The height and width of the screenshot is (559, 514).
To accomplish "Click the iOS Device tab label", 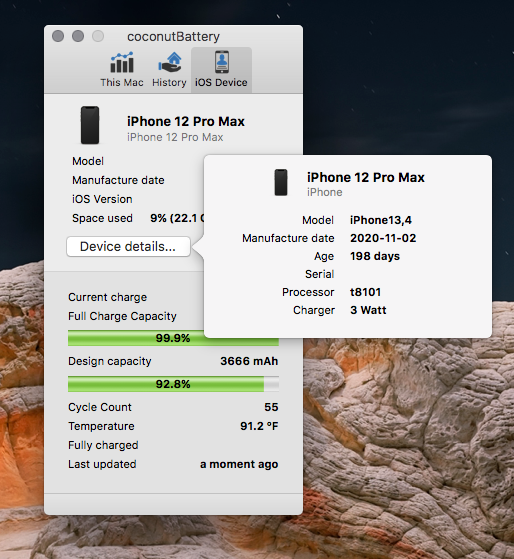I will 221,82.
